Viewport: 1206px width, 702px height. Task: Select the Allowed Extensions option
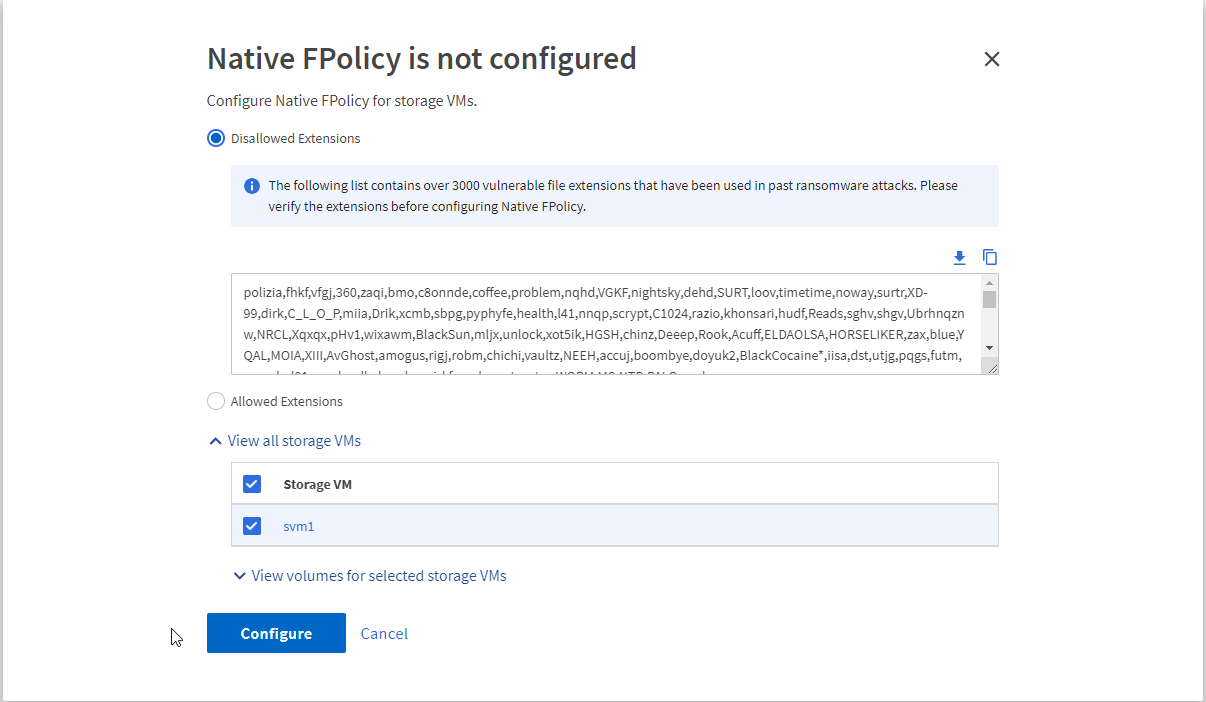click(x=215, y=400)
